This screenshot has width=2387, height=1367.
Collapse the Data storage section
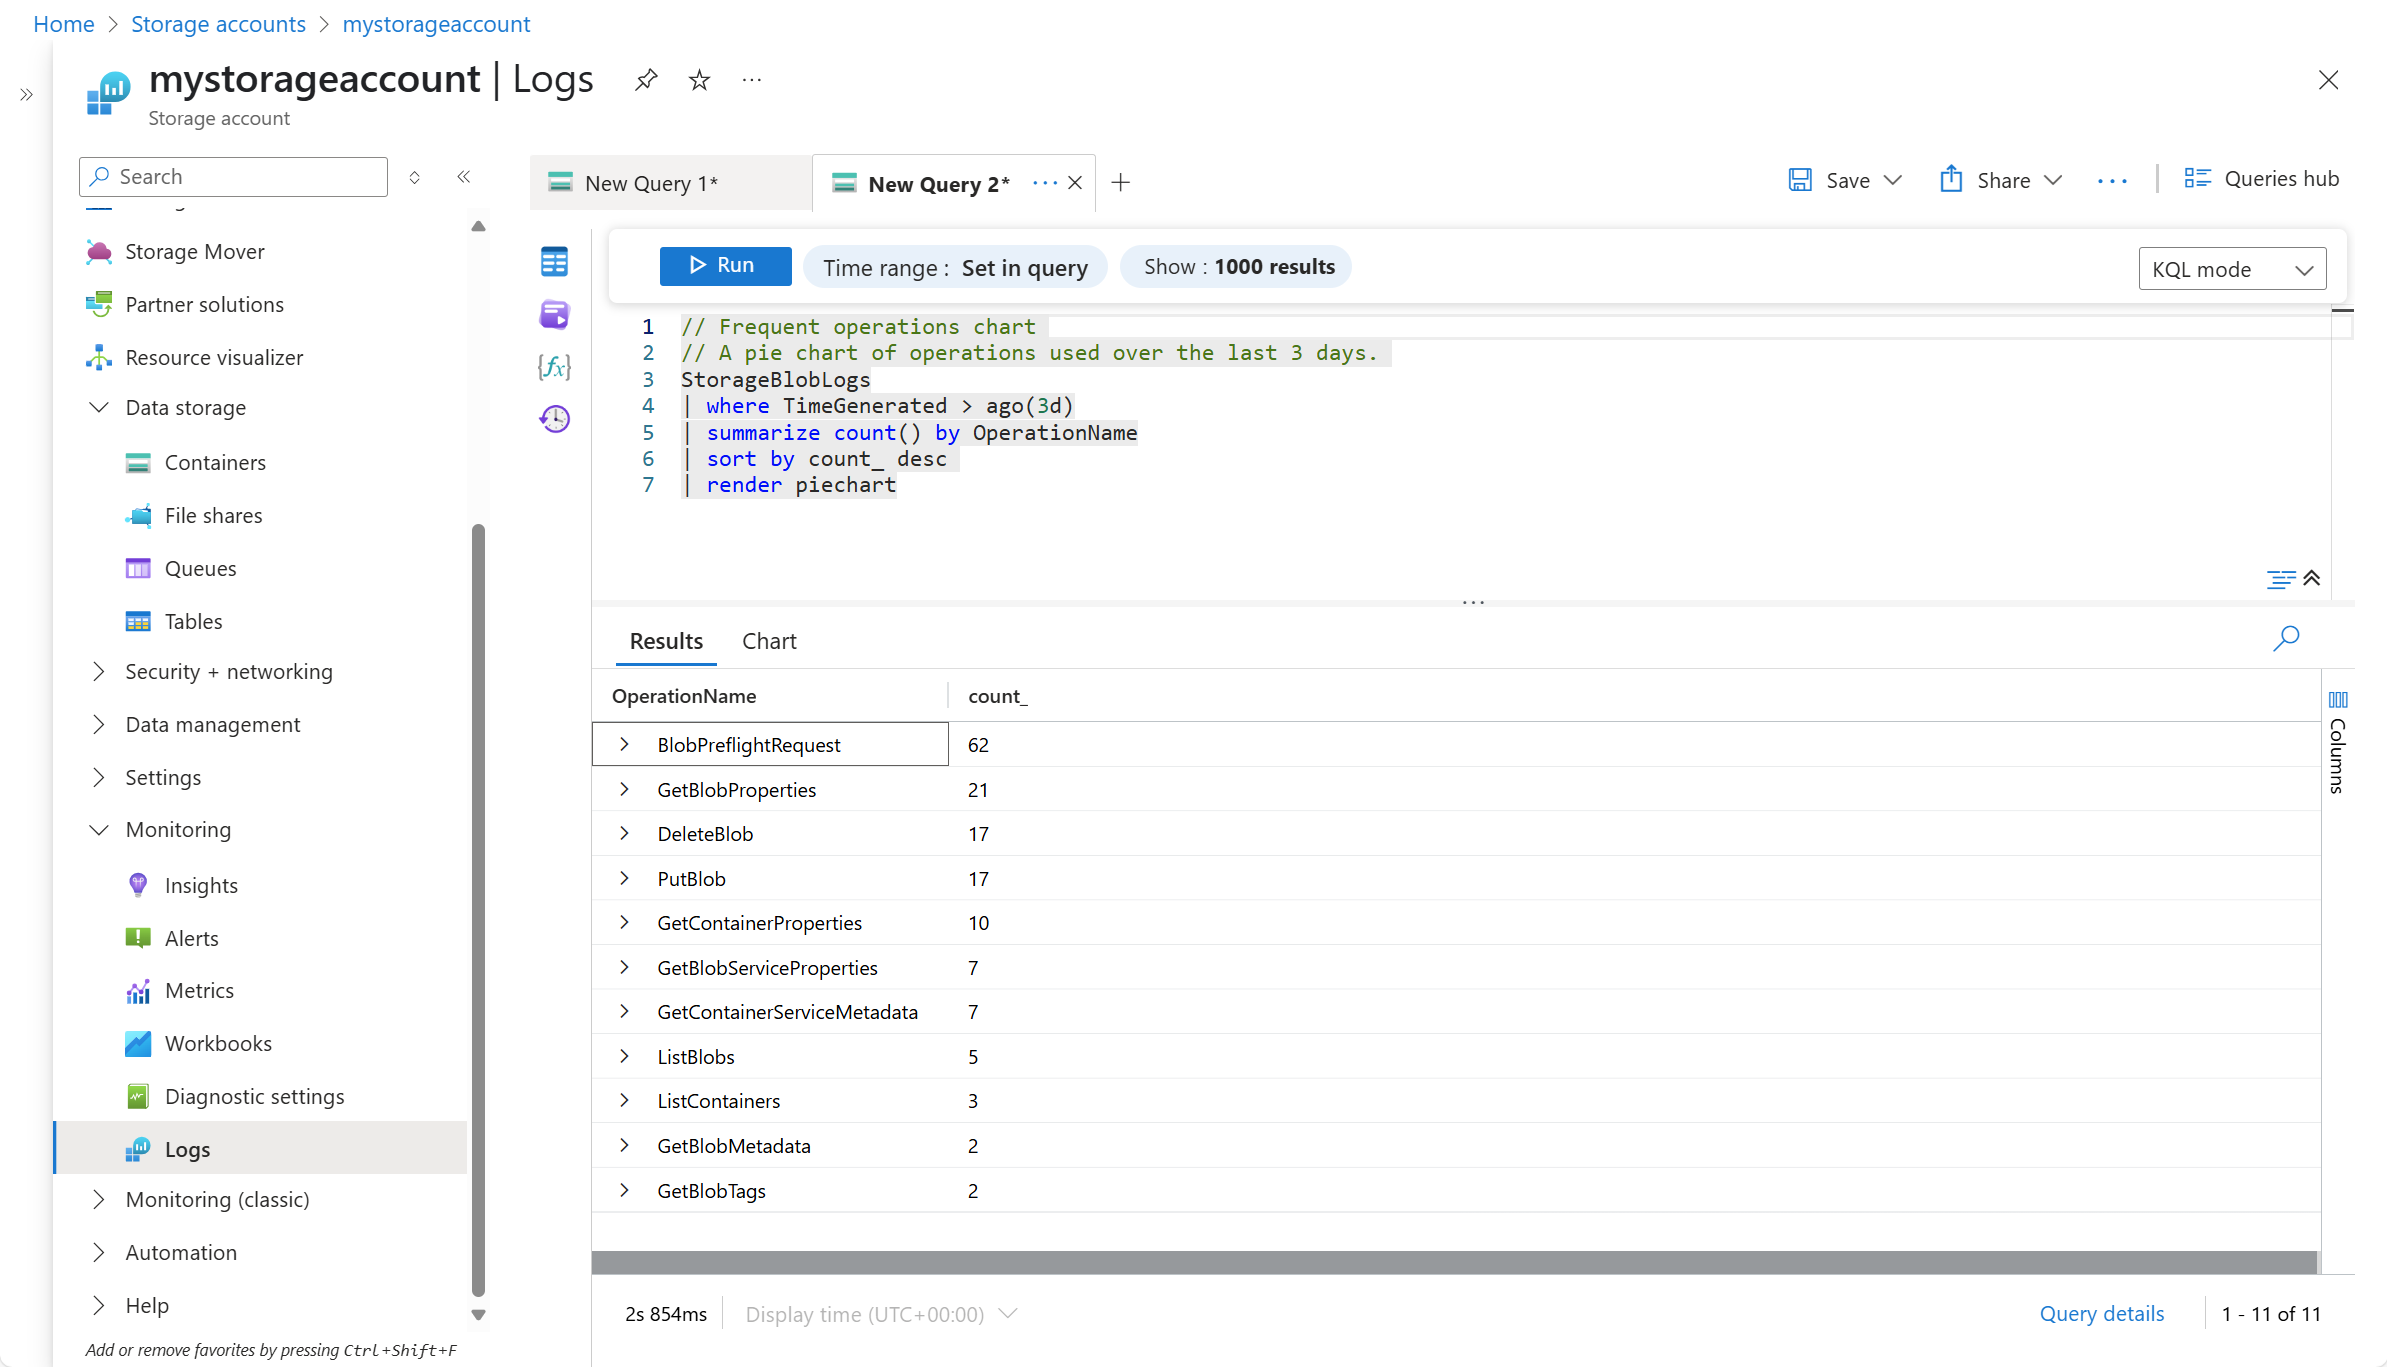(98, 408)
